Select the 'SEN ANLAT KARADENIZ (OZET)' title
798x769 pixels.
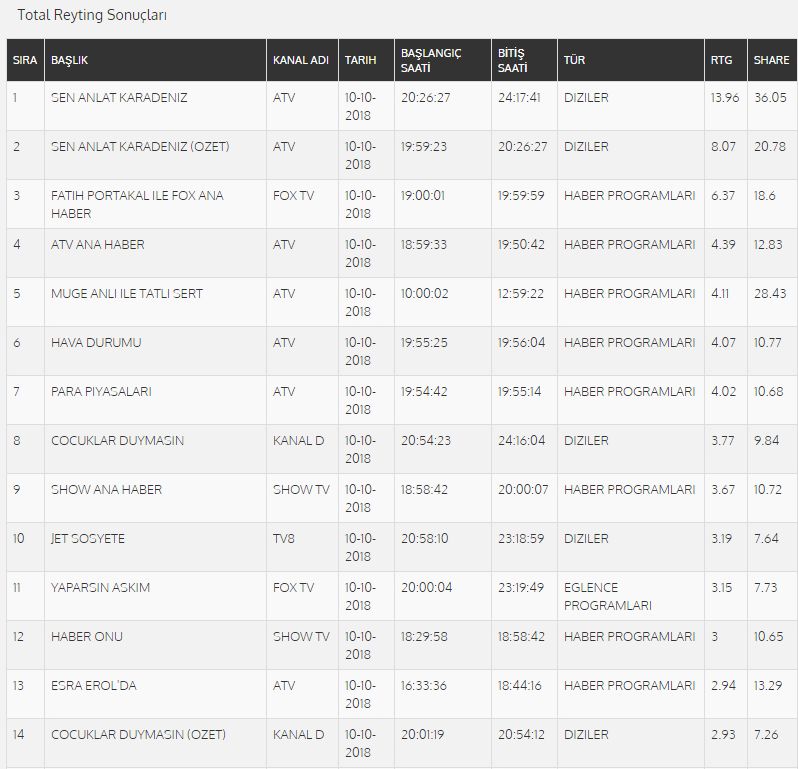tap(140, 147)
